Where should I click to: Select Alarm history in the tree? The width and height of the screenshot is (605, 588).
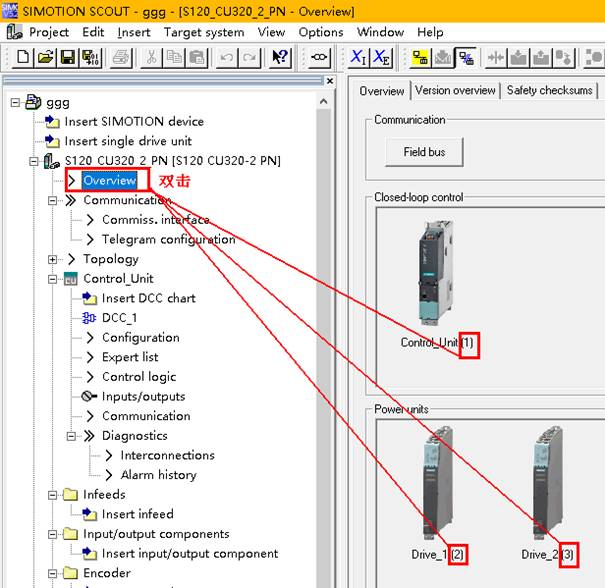pyautogui.click(x=158, y=475)
